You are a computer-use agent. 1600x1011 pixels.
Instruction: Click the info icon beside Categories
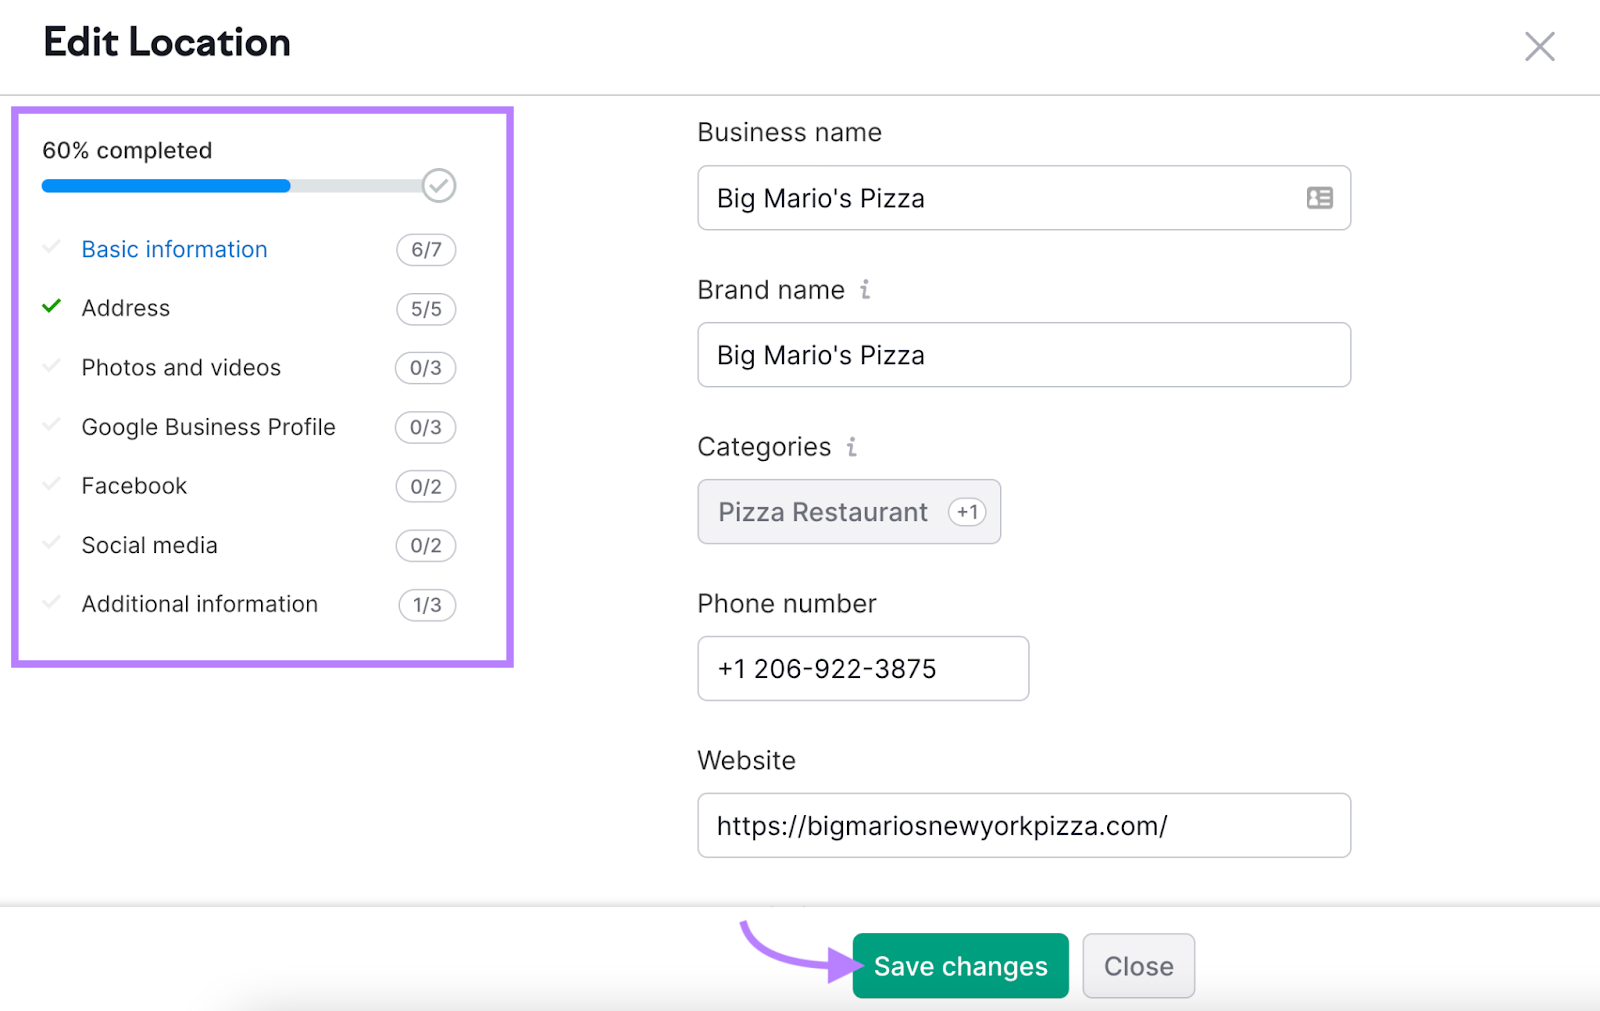coord(851,447)
